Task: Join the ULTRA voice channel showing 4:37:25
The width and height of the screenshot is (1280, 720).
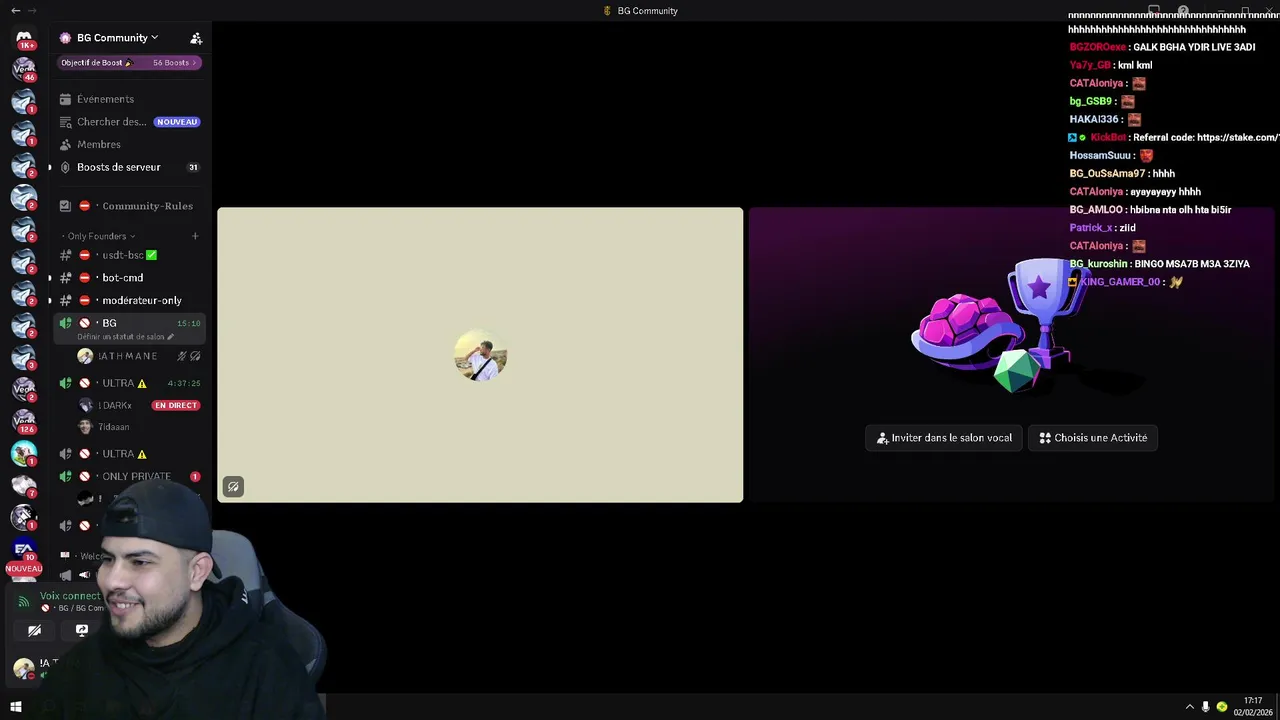Action: (x=130, y=383)
